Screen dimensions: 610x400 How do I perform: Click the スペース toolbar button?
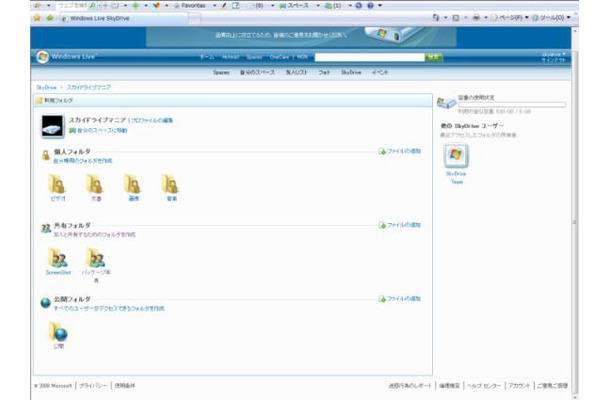[x=294, y=5]
